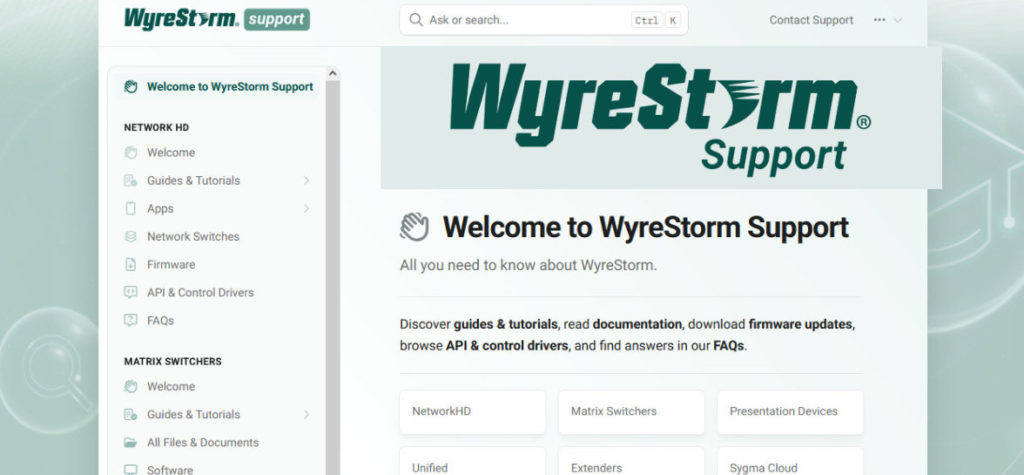Viewport: 1024px width, 475px height.
Task: Click the All Files & Documents folder icon
Action: click(x=131, y=442)
